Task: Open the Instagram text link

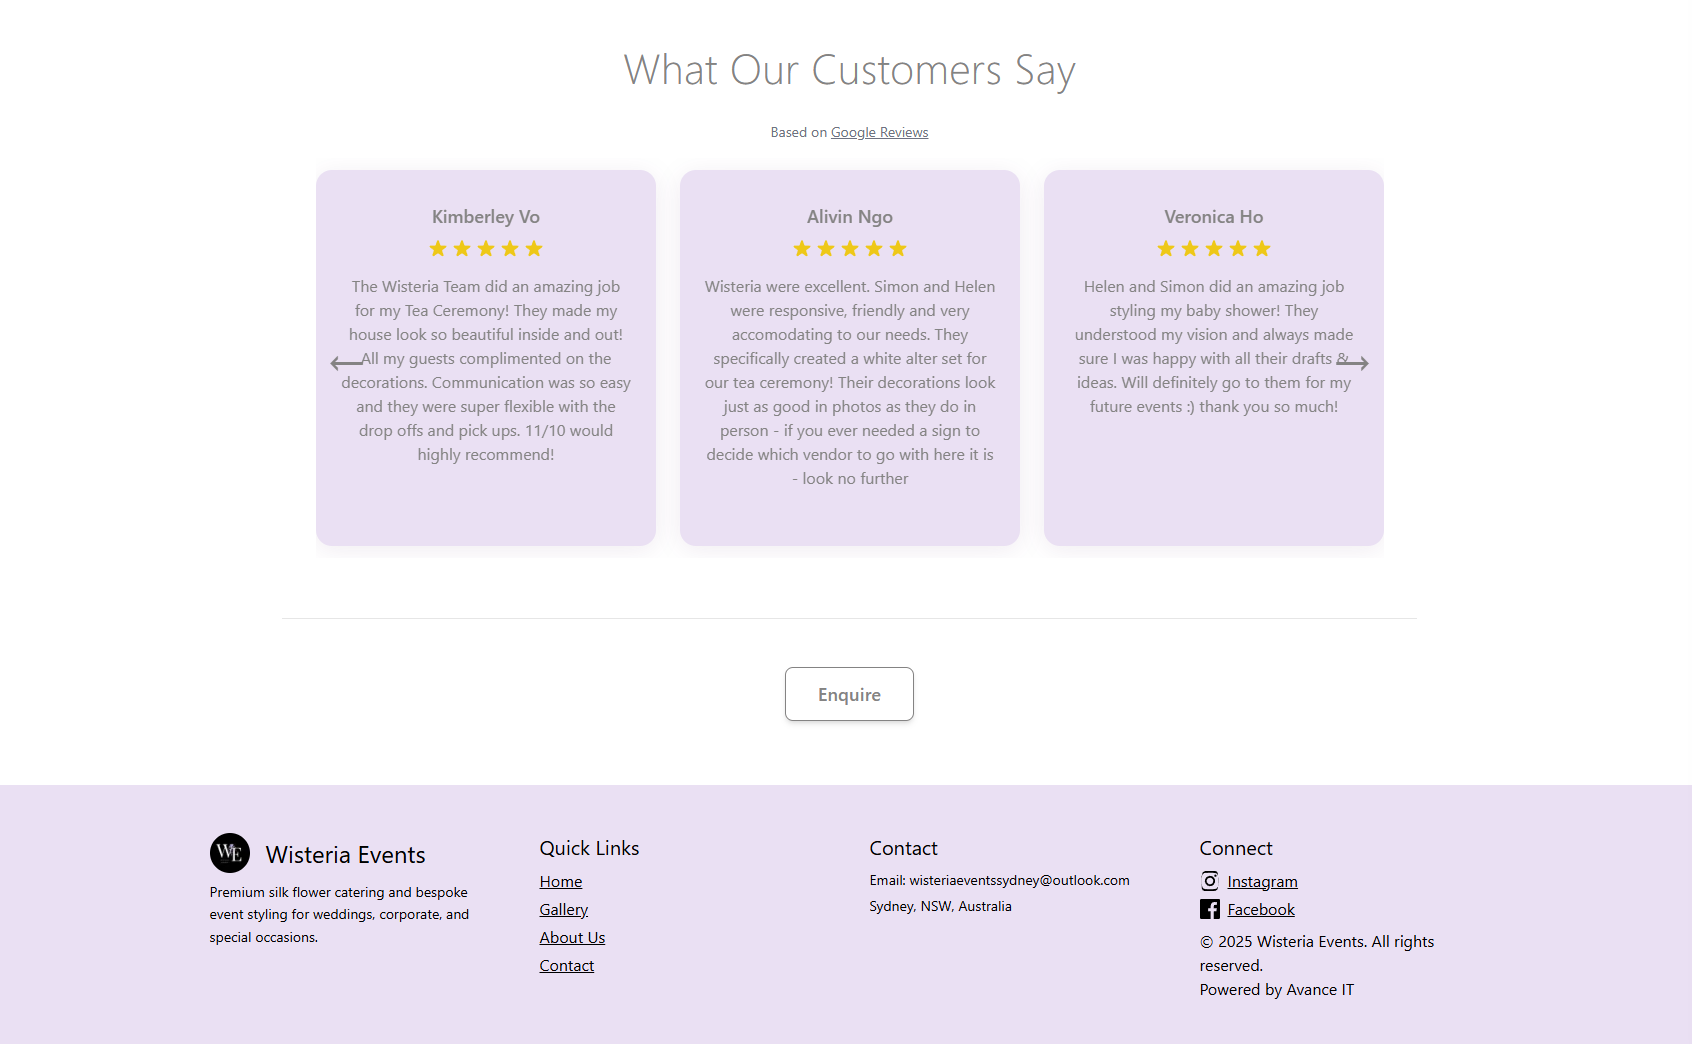Action: 1262,882
